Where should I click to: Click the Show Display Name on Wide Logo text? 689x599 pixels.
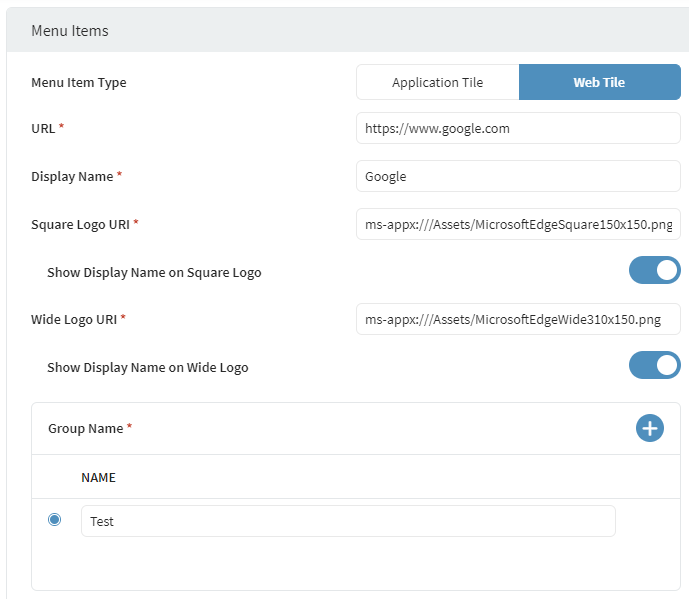(x=147, y=367)
